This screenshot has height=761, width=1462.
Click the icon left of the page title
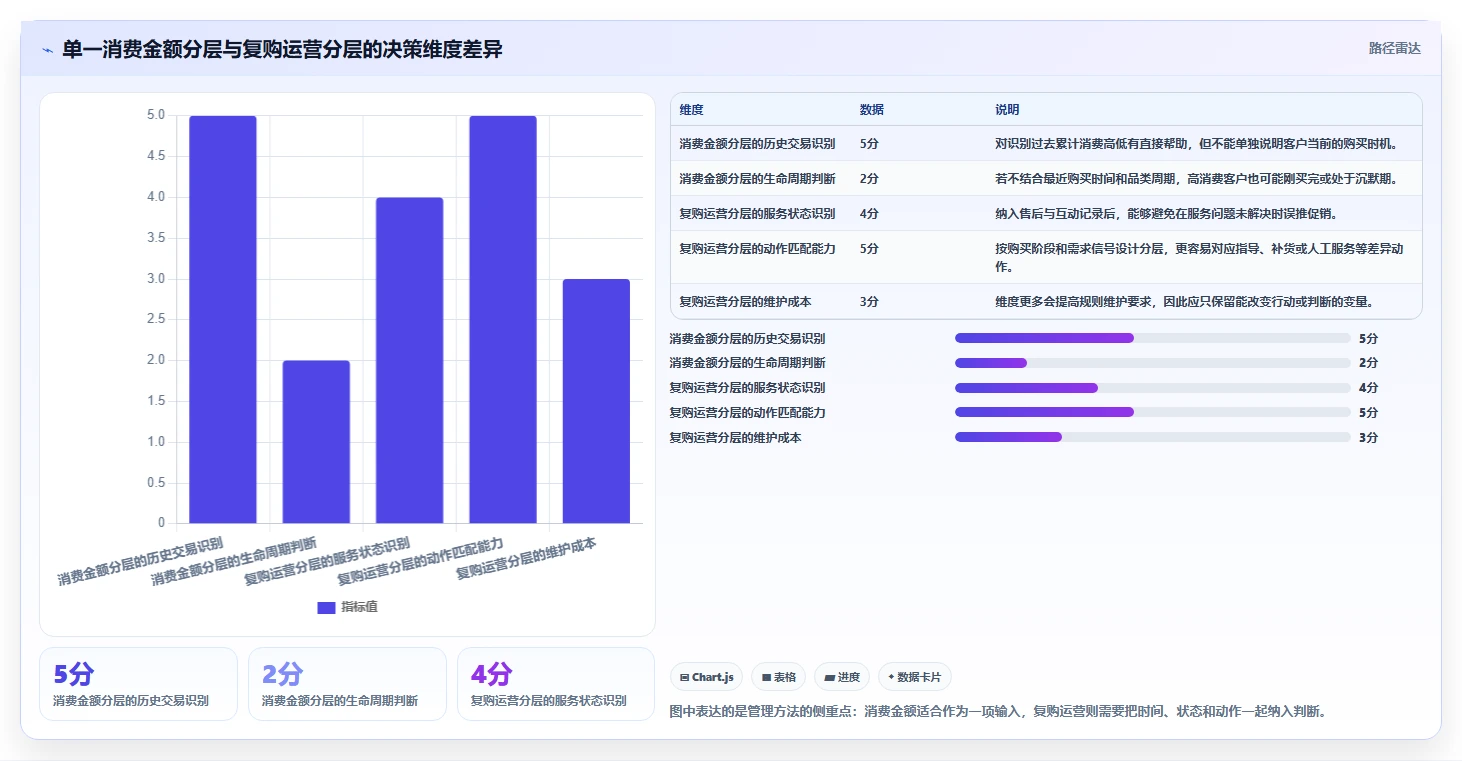click(47, 50)
